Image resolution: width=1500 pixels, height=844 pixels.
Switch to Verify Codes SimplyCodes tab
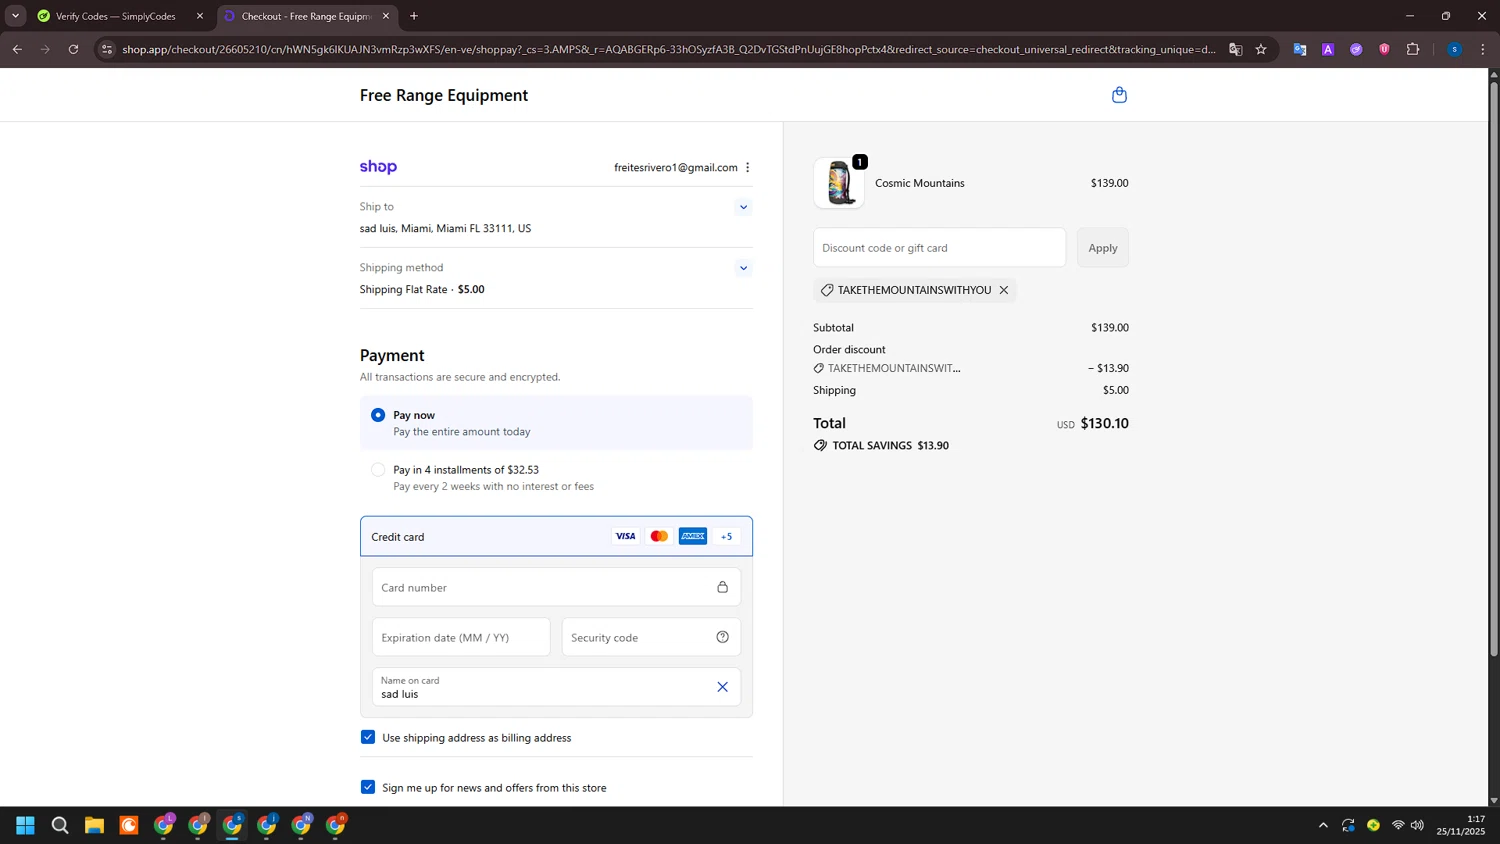[x=115, y=16]
